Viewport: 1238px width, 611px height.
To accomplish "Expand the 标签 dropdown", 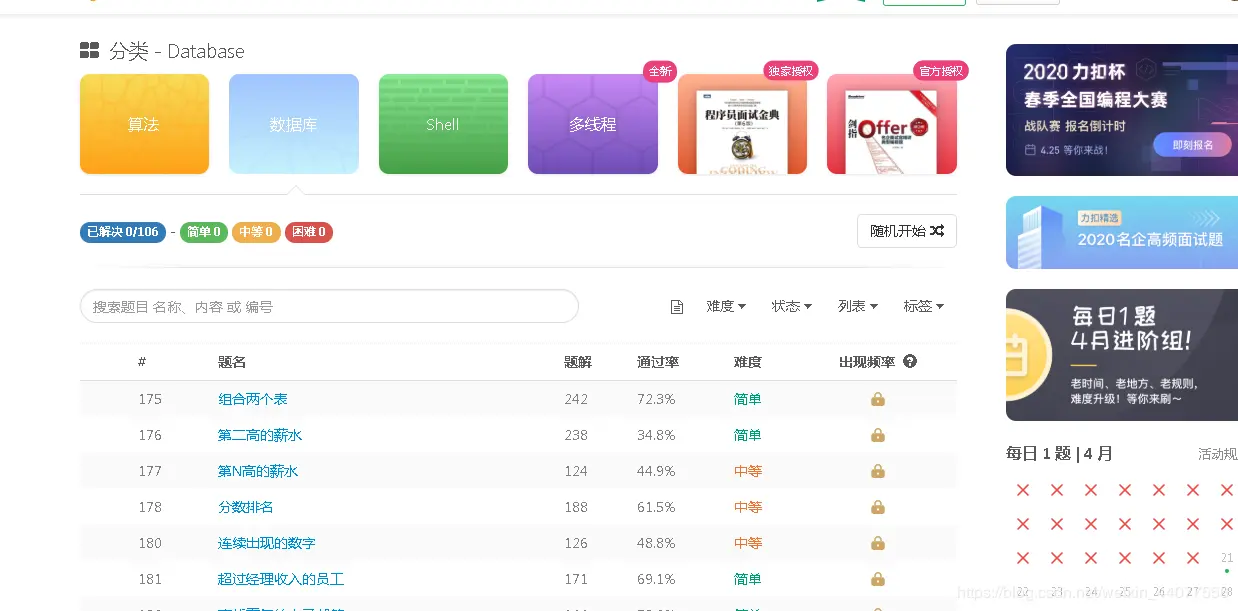I will (x=922, y=306).
